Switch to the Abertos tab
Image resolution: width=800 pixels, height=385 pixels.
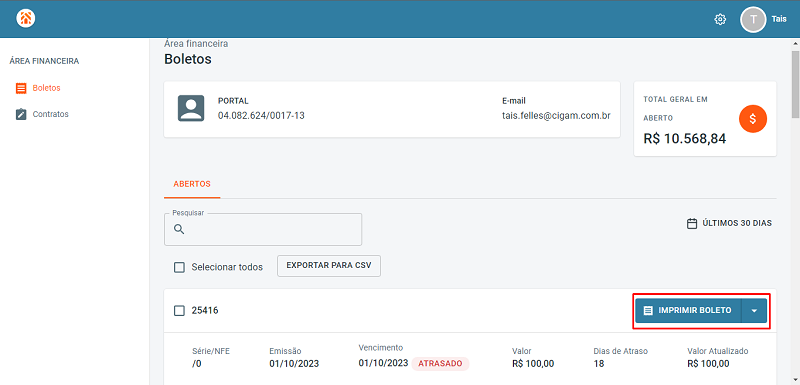click(x=192, y=184)
